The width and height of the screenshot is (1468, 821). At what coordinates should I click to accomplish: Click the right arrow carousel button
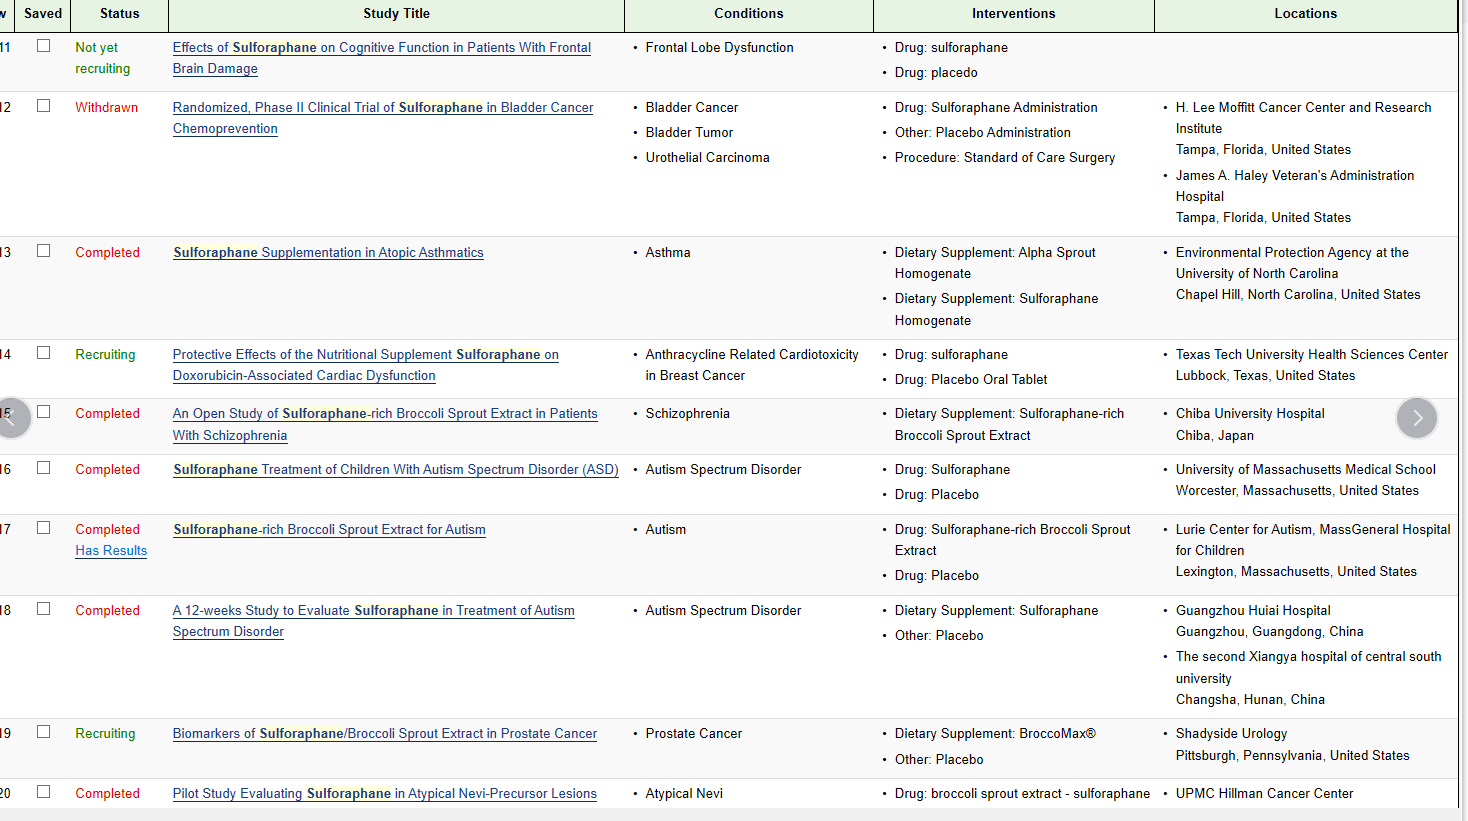(1416, 418)
